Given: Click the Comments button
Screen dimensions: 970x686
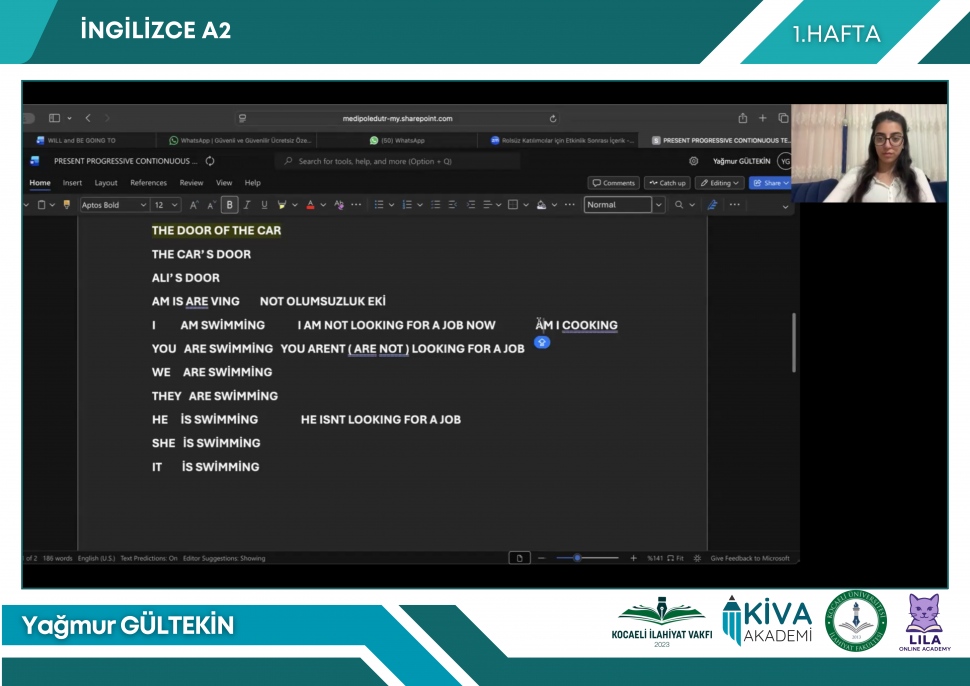Looking at the screenshot, I should (614, 183).
